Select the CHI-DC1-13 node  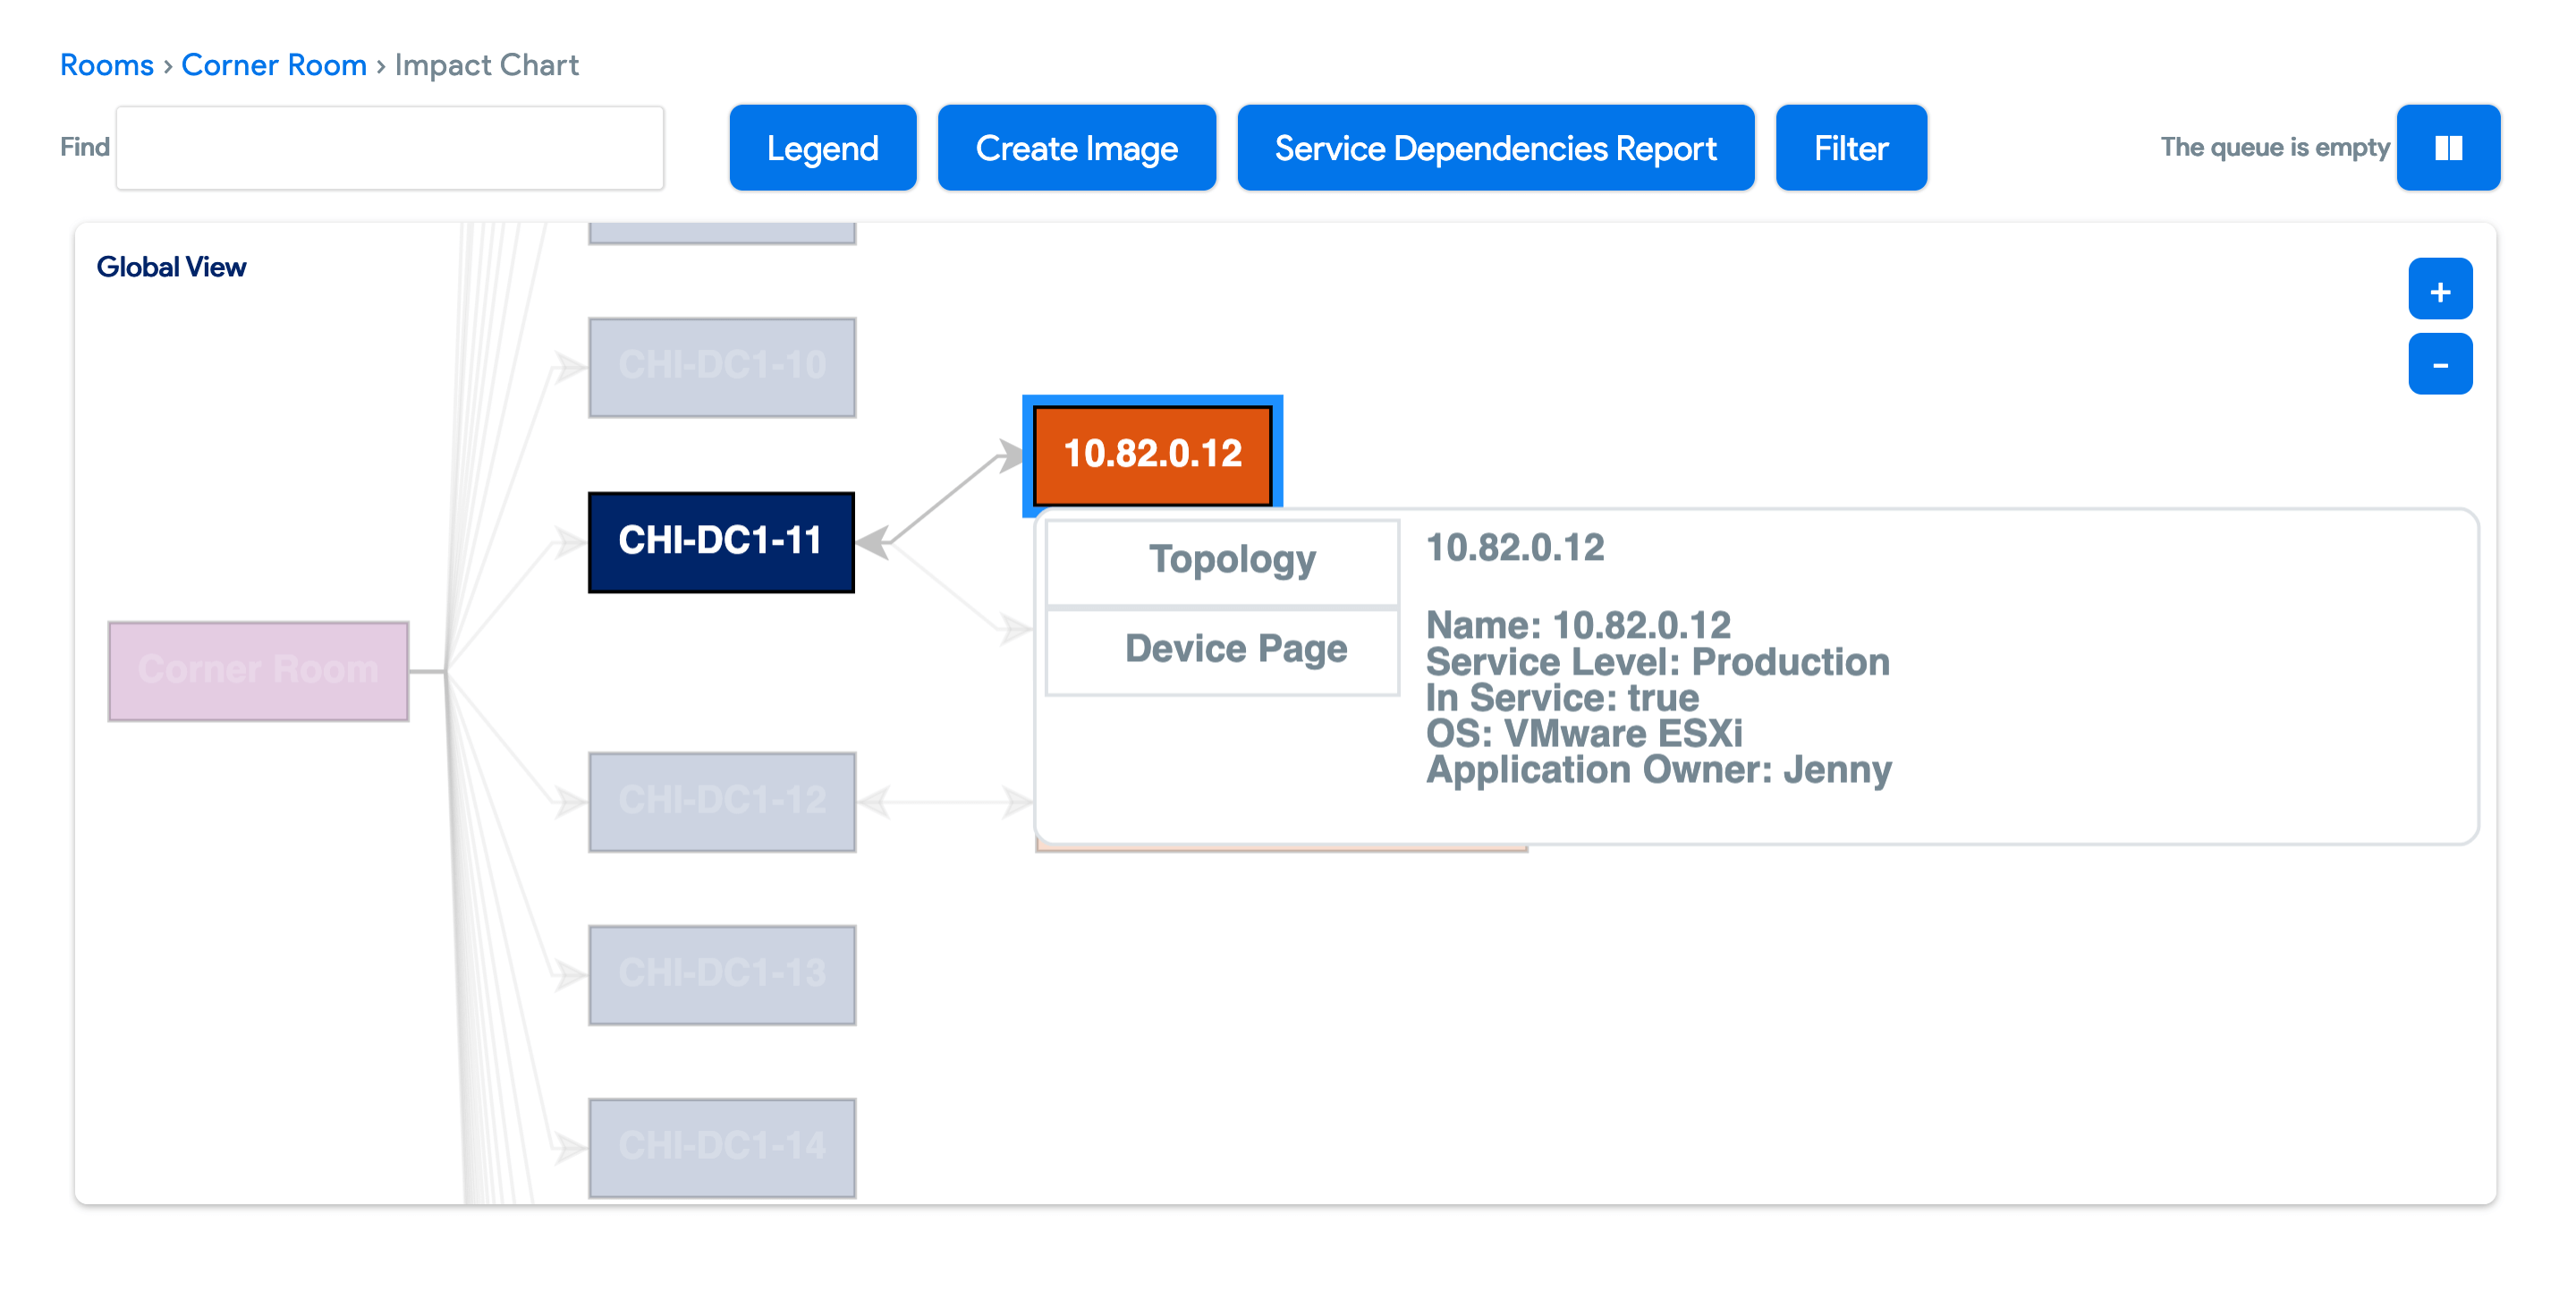tap(722, 973)
